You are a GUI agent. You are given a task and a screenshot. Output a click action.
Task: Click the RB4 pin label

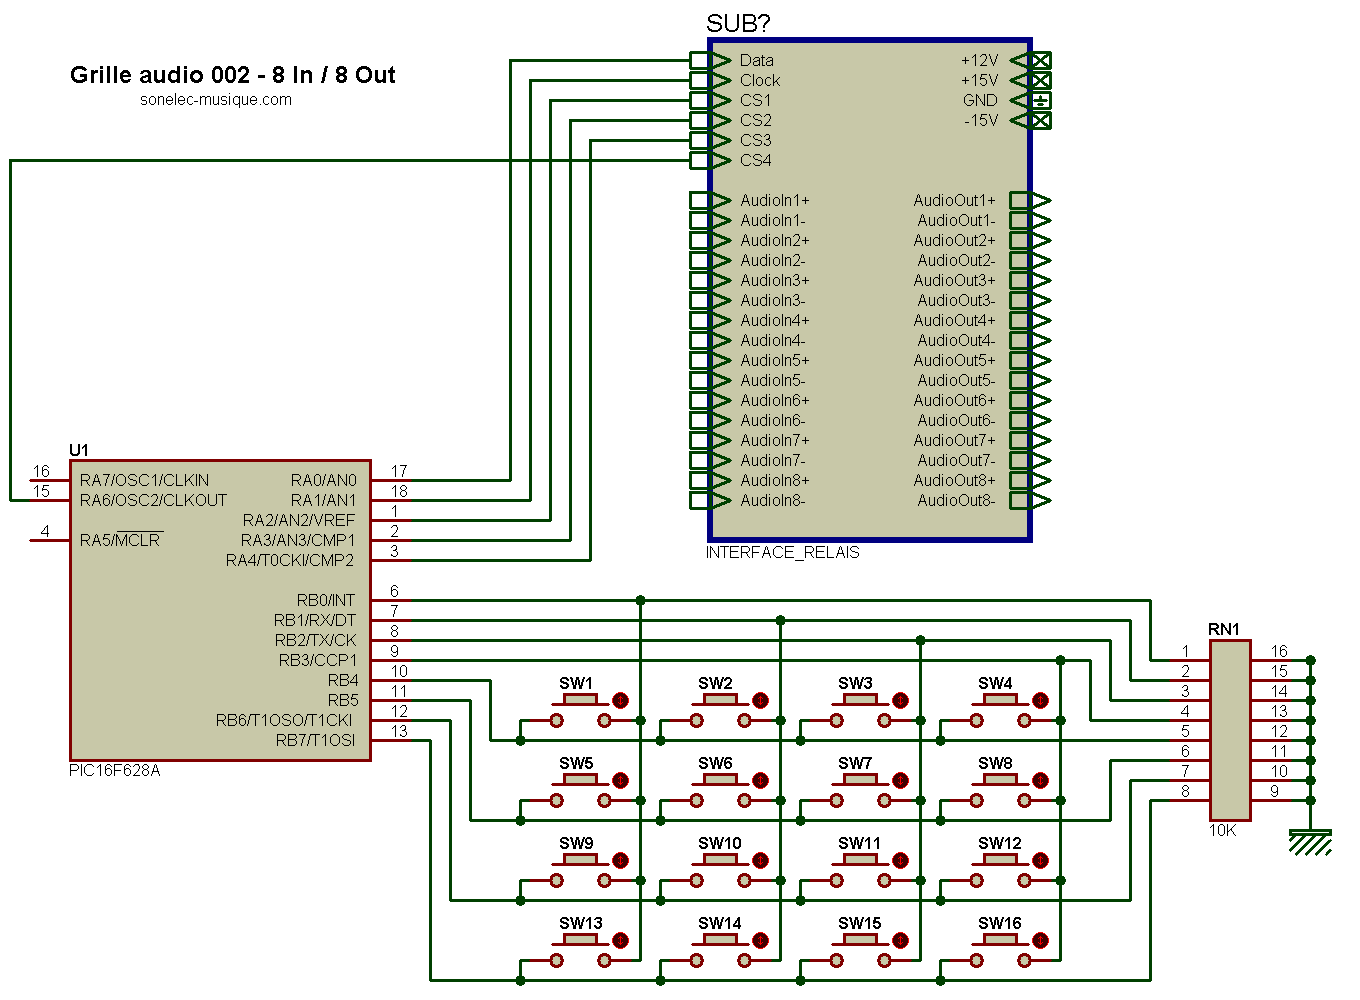coord(342,680)
